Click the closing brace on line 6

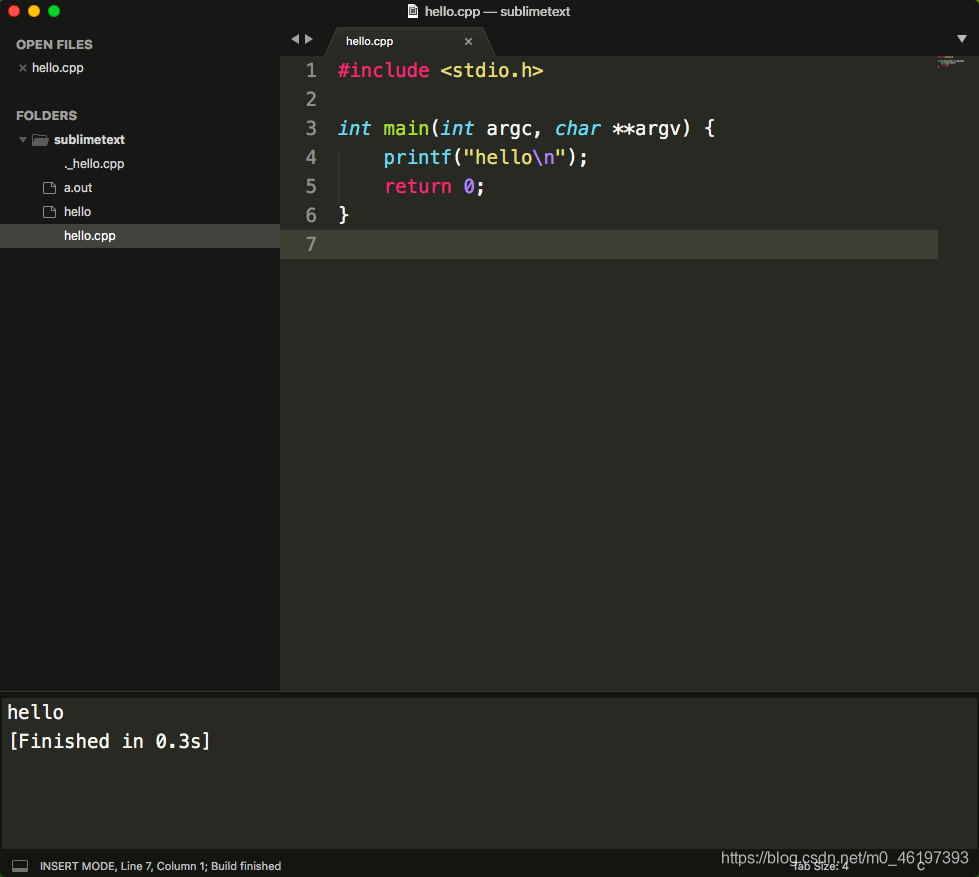point(343,215)
